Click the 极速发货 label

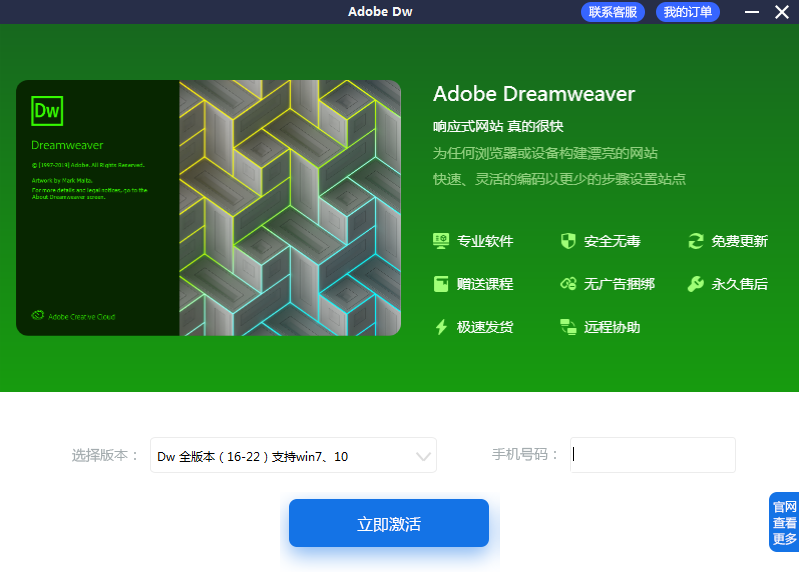tap(485, 327)
